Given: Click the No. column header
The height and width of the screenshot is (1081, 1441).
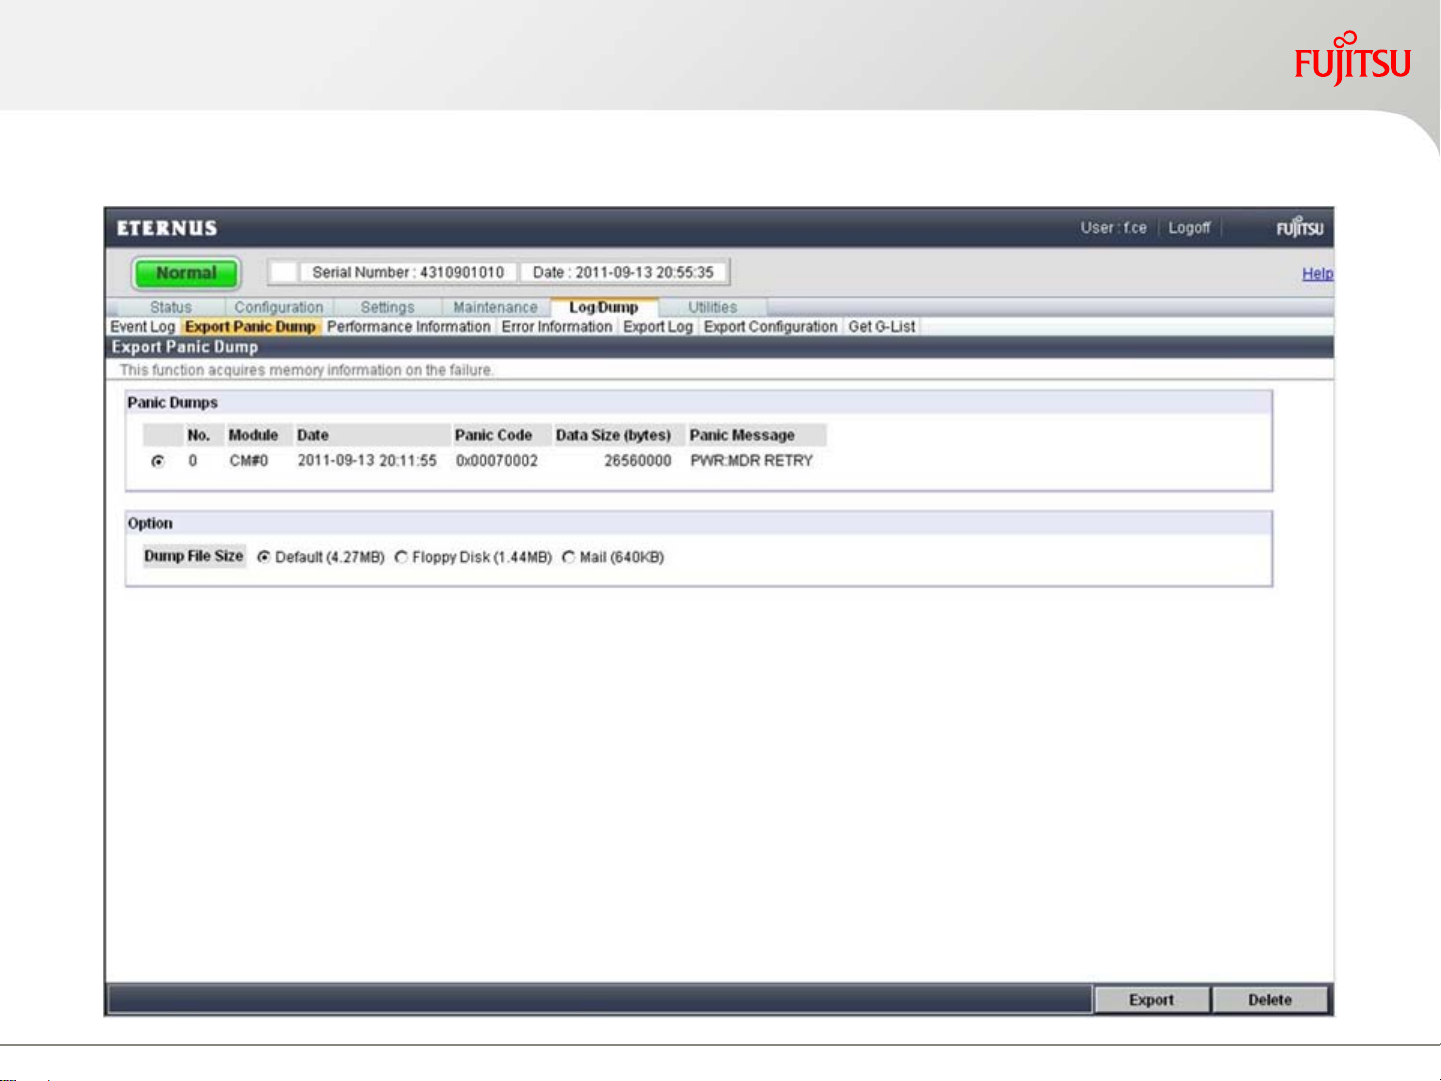Looking at the screenshot, I should tap(198, 435).
